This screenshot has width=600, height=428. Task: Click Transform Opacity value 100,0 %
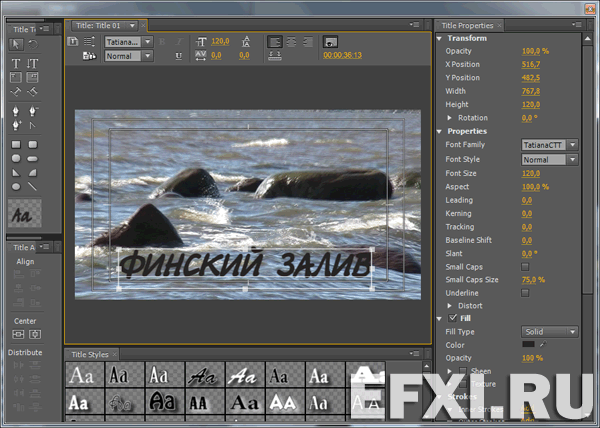535,51
